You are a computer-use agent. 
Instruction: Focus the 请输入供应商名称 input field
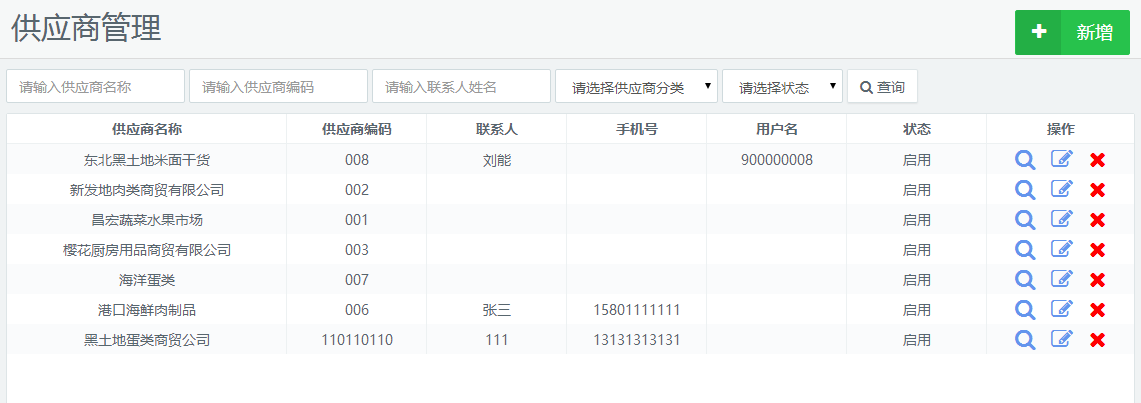(96, 87)
